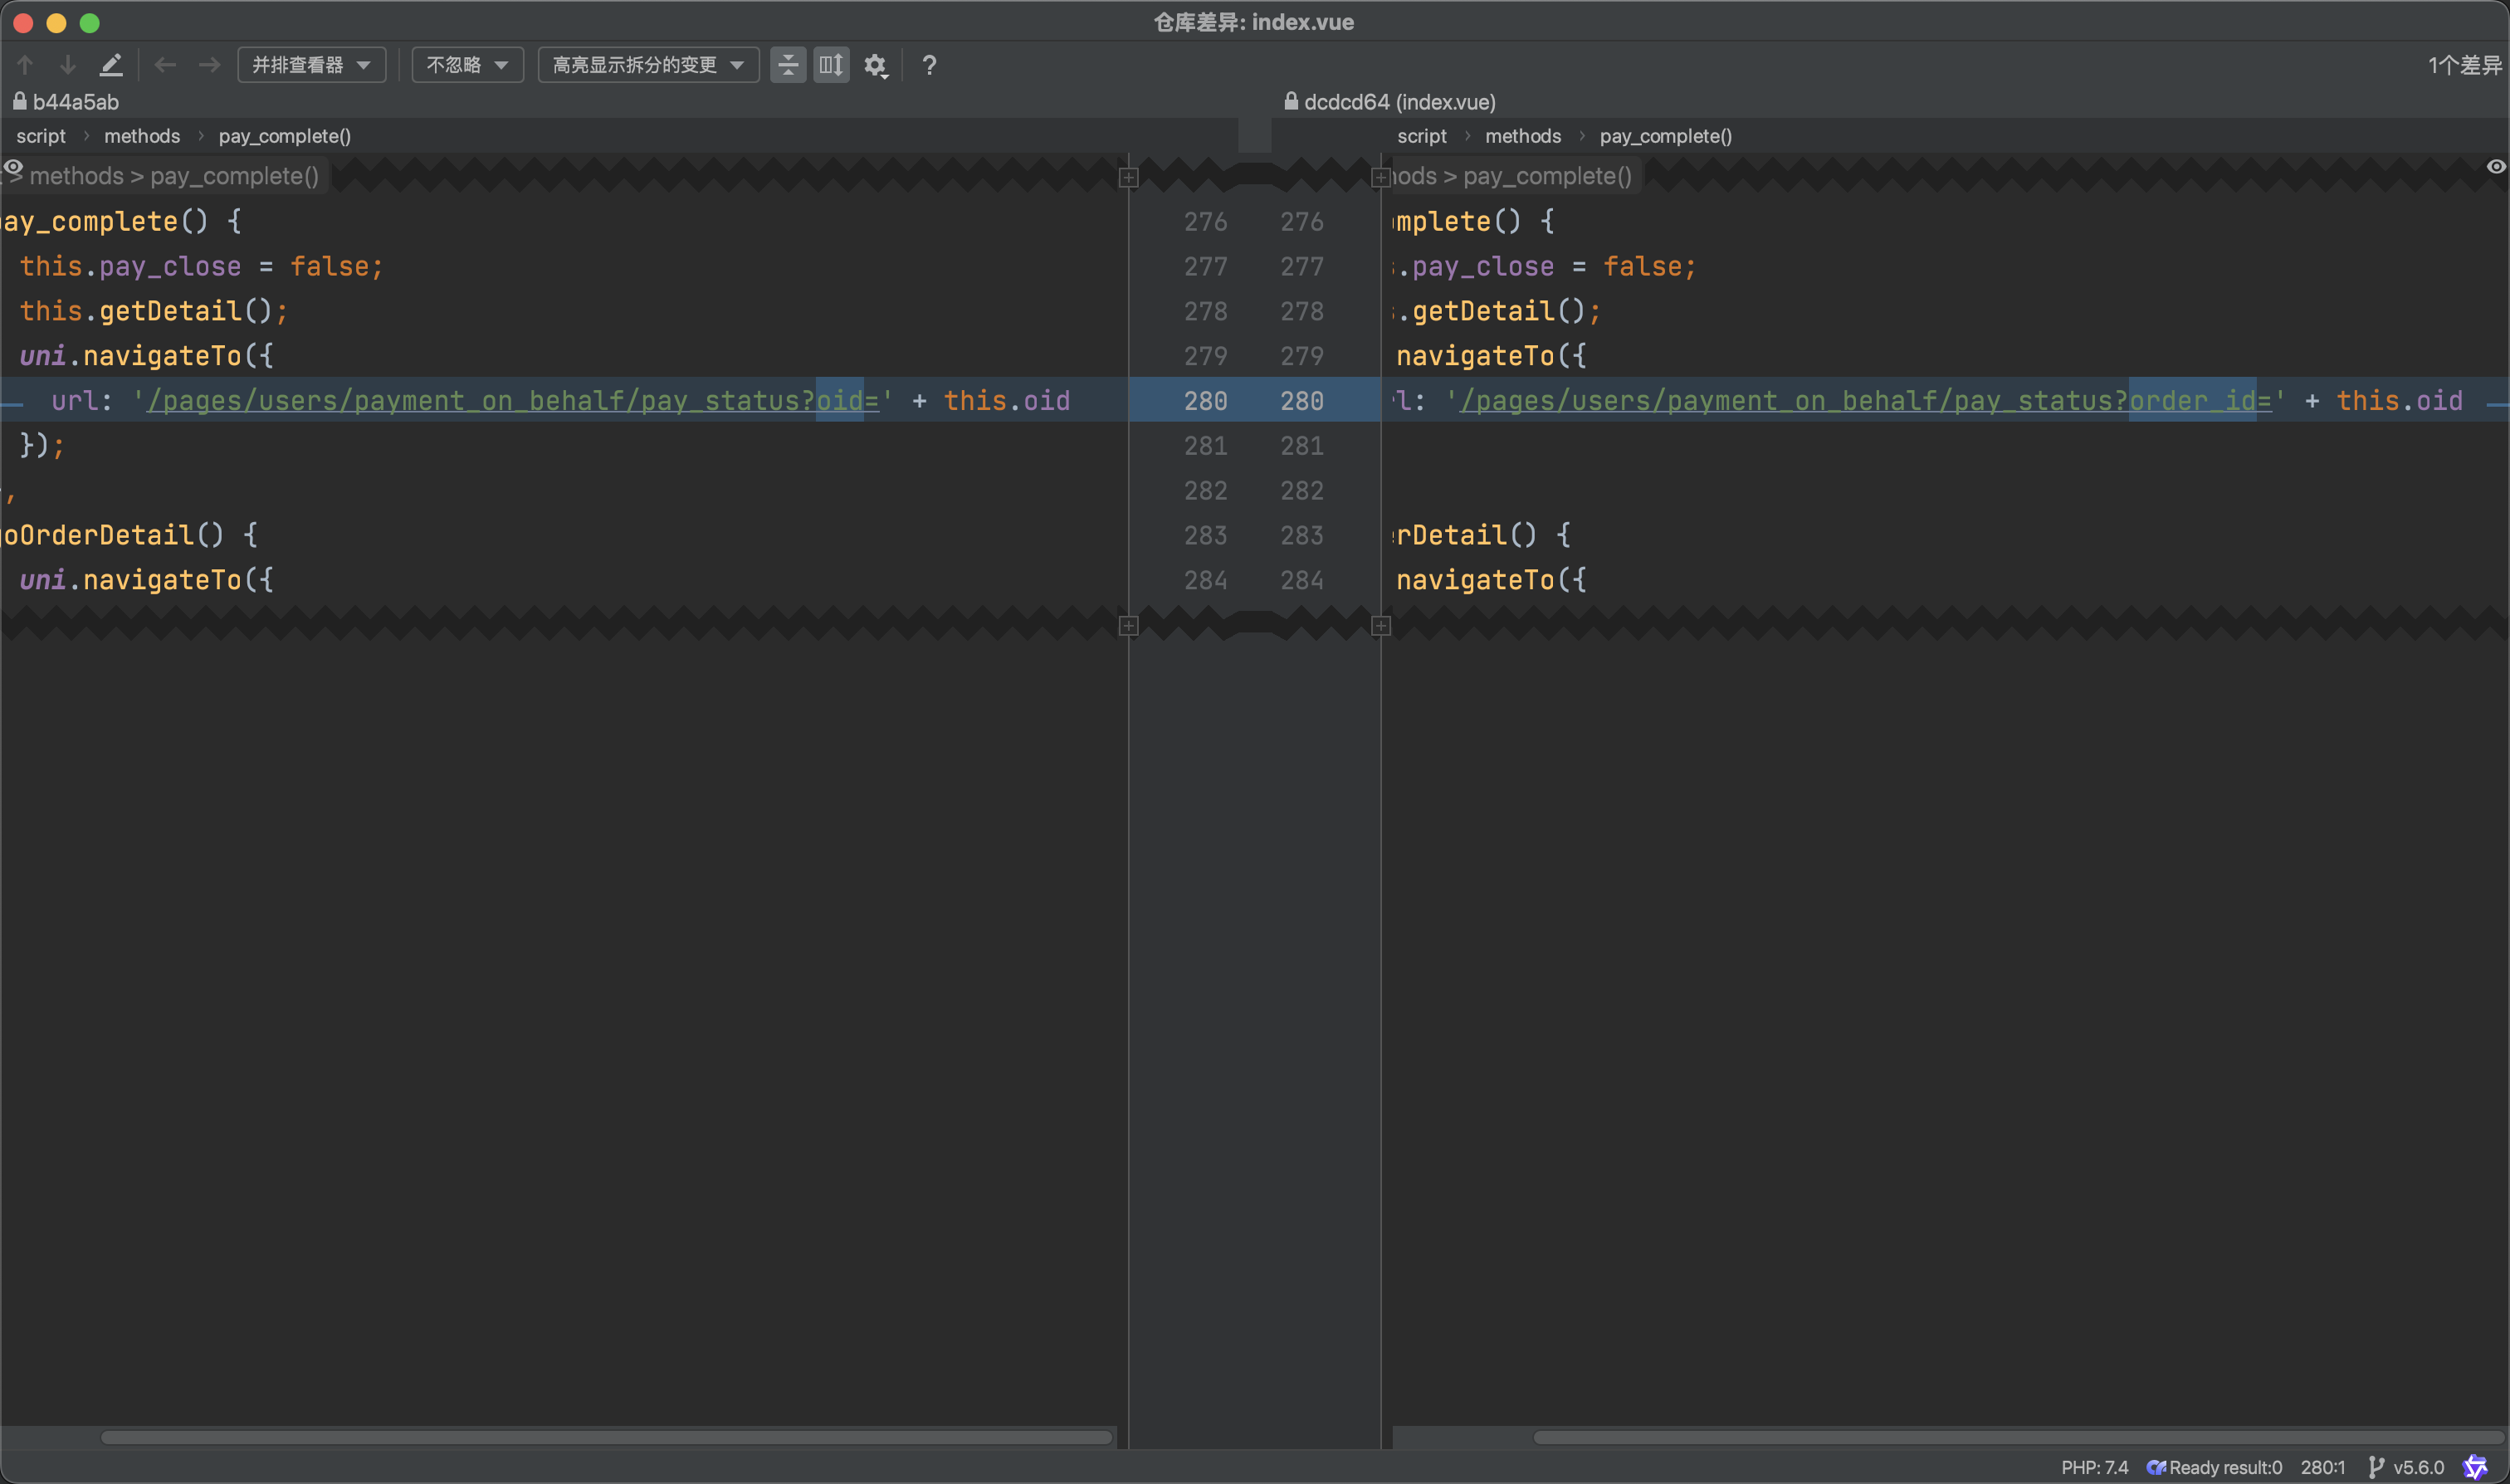The height and width of the screenshot is (1484, 2510).
Task: Go to next difference arrow
Action: click(x=68, y=65)
